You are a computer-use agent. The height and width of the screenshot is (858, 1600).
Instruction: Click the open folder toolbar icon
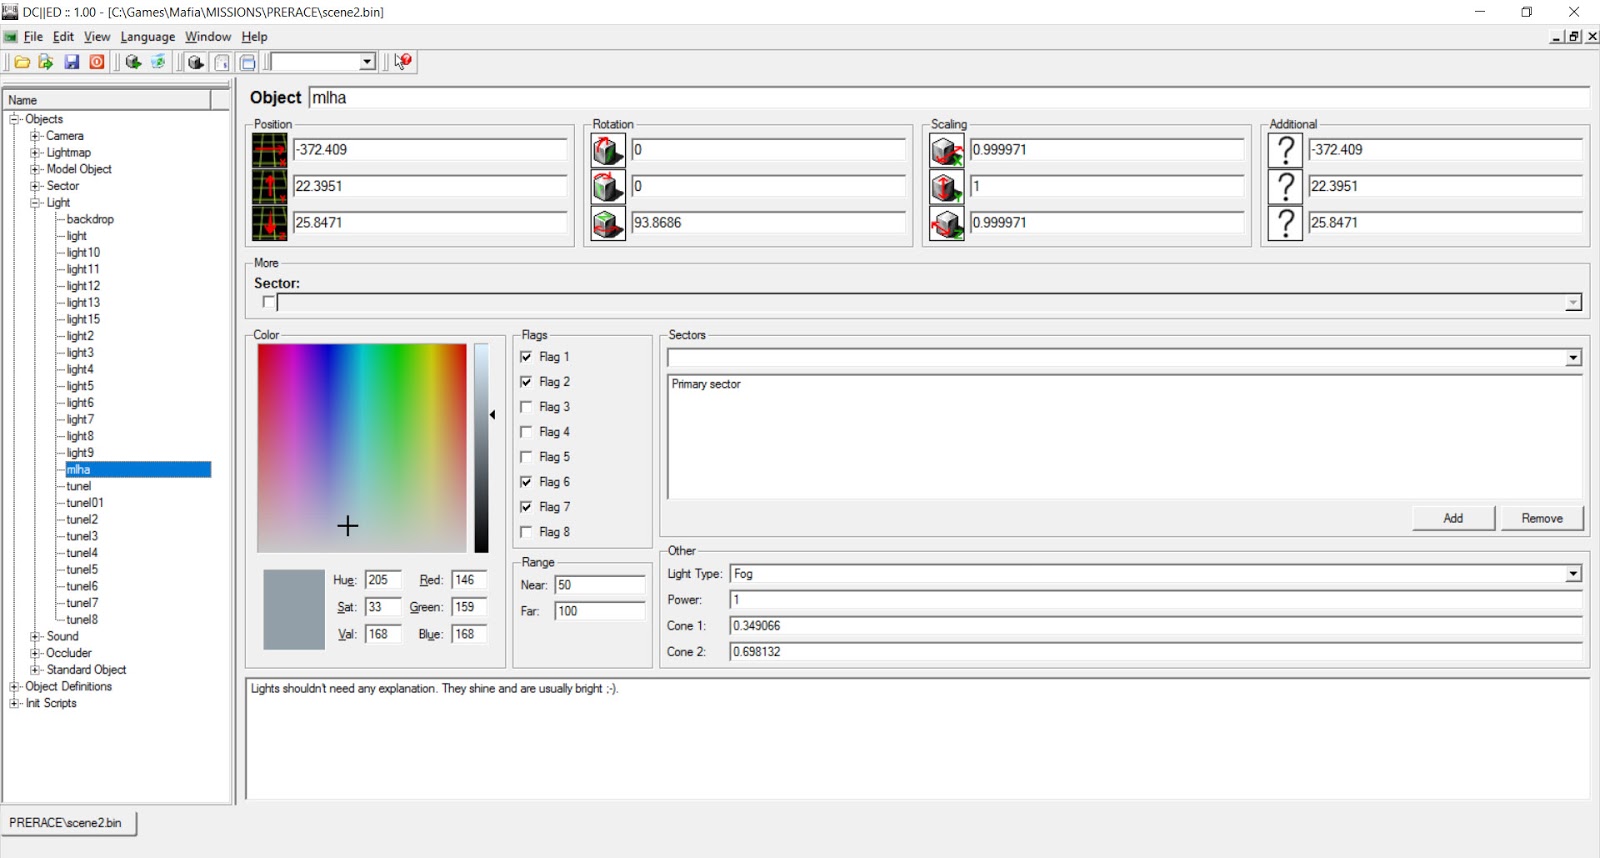22,62
